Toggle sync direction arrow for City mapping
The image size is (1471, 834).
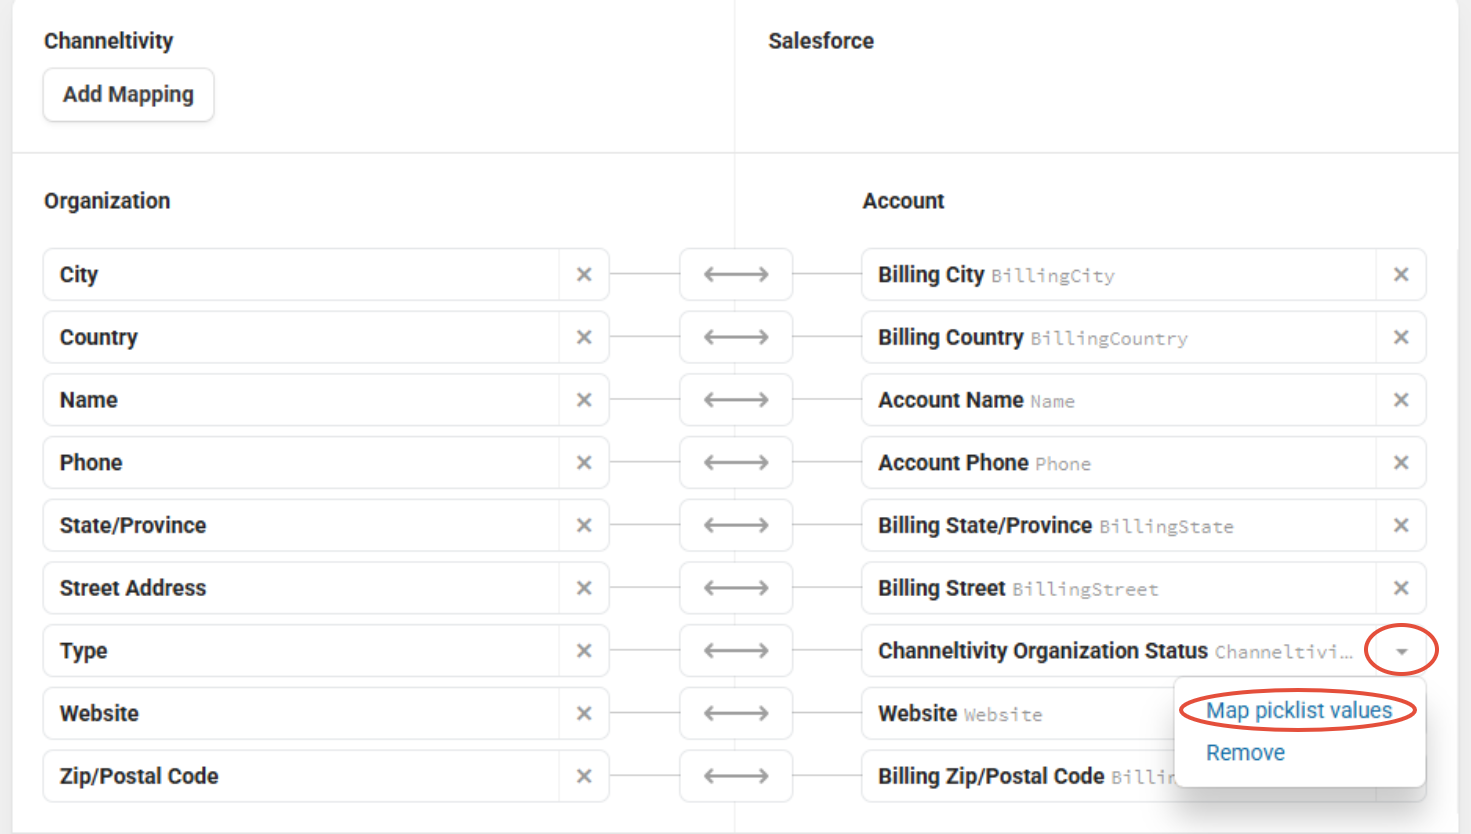[x=736, y=274]
